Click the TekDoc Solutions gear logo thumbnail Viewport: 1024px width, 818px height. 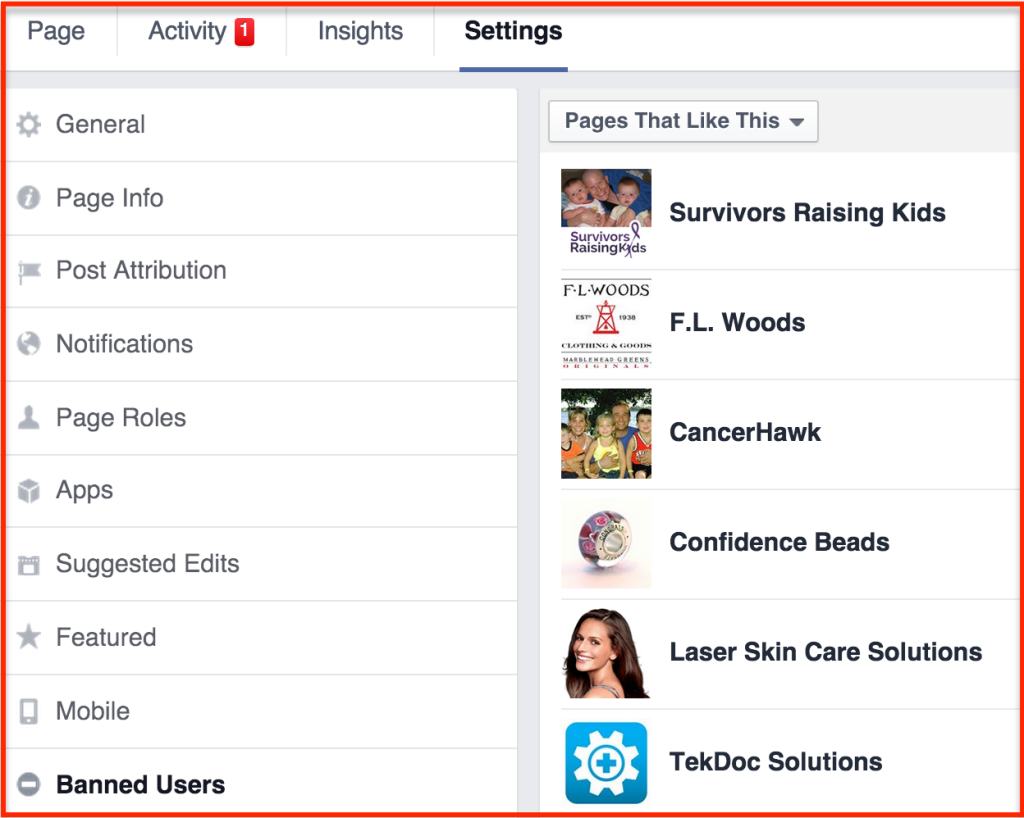tap(606, 763)
